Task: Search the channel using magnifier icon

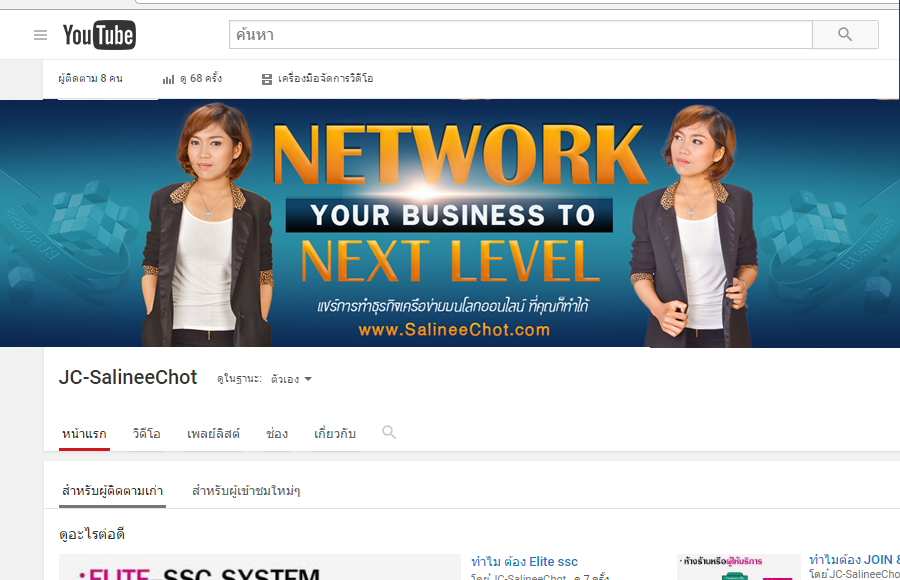Action: point(389,433)
